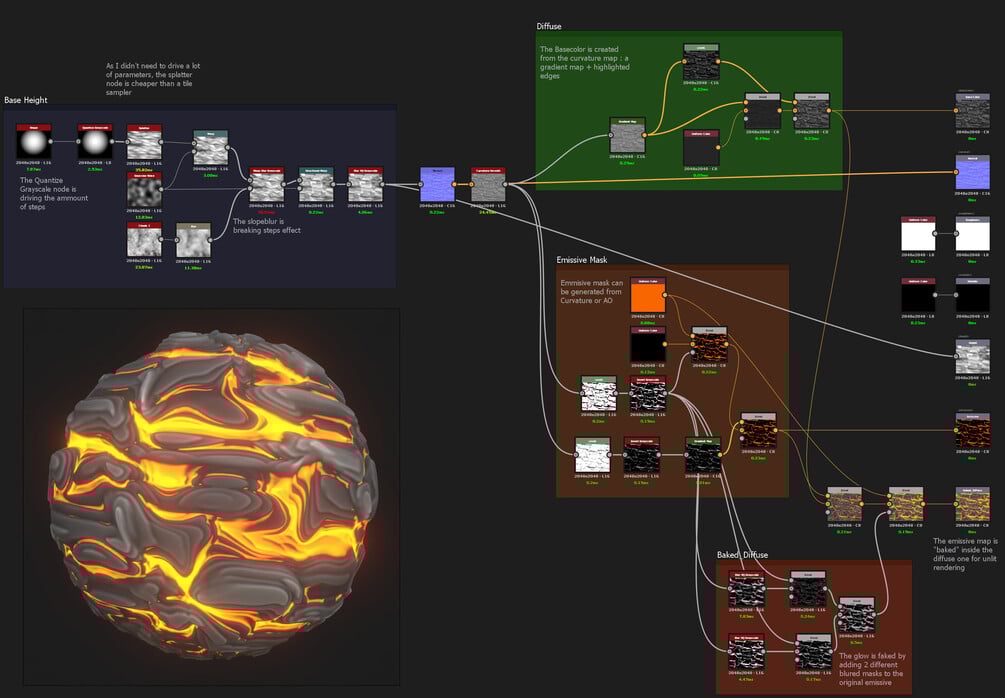The image size is (1005, 698).
Task: Select the second Blend node in Diffuse frame
Action: pos(811,112)
